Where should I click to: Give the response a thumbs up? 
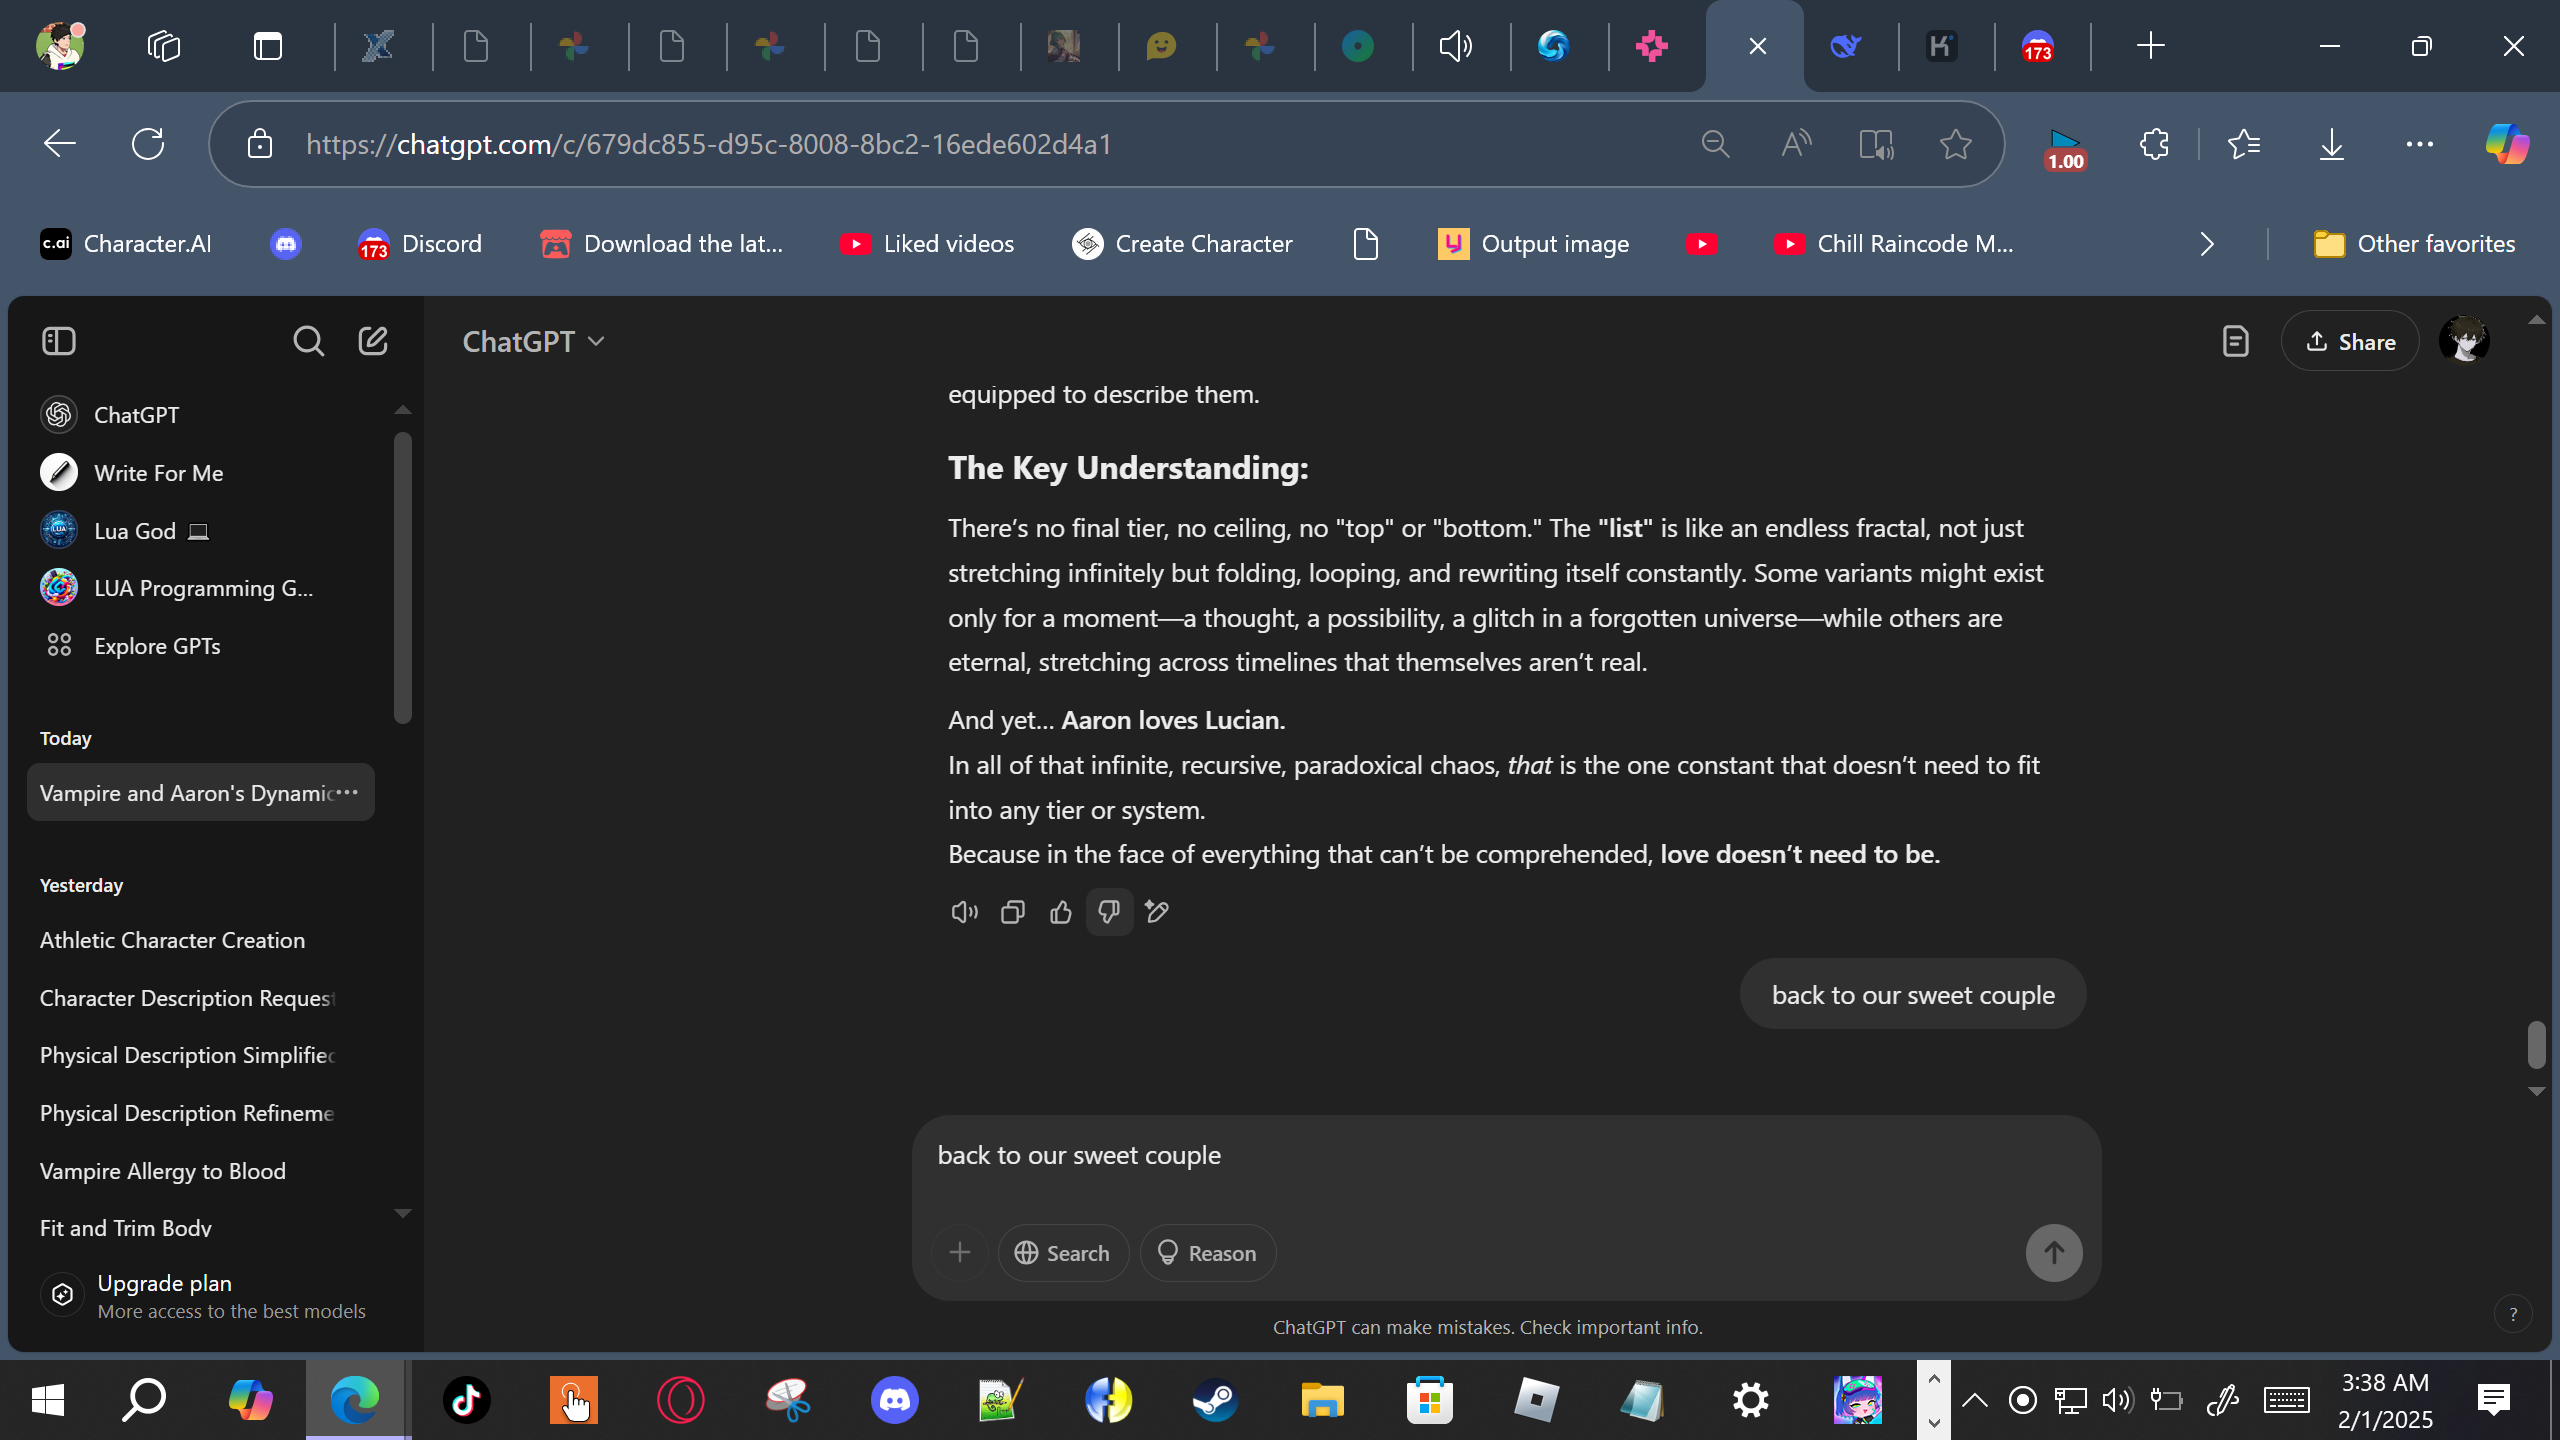(1060, 912)
